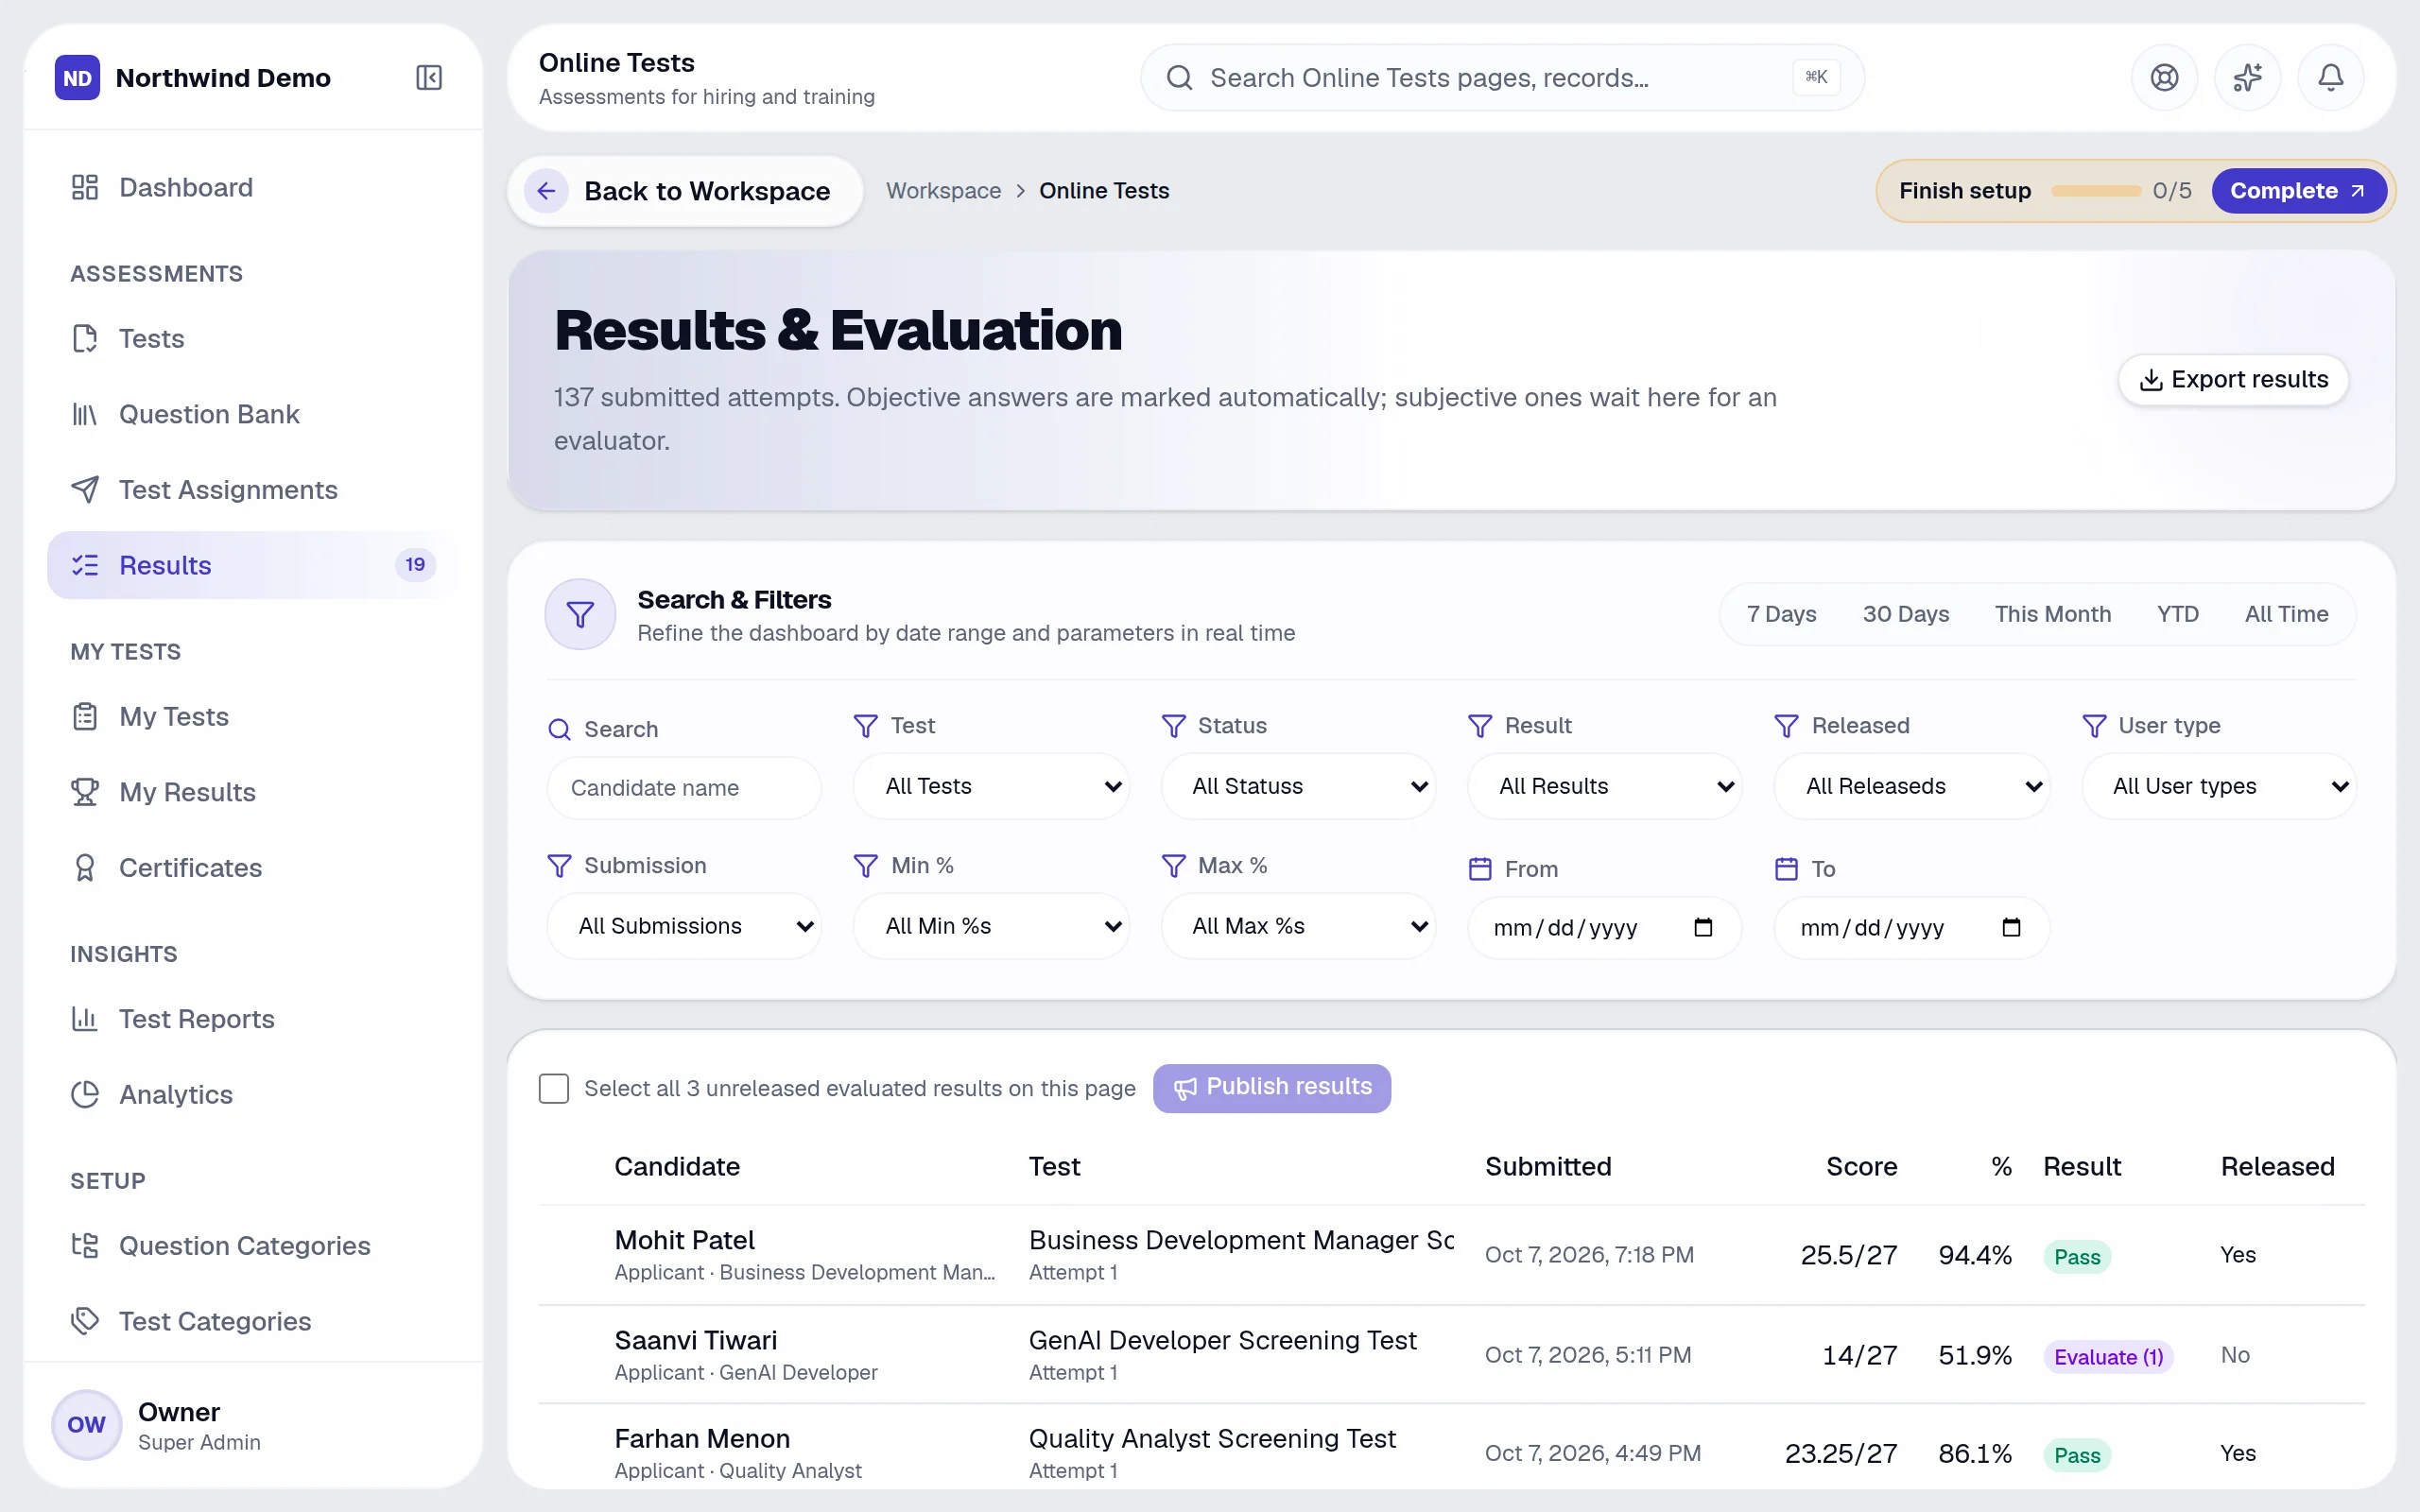Open the AI sparkles icon

tap(2247, 78)
